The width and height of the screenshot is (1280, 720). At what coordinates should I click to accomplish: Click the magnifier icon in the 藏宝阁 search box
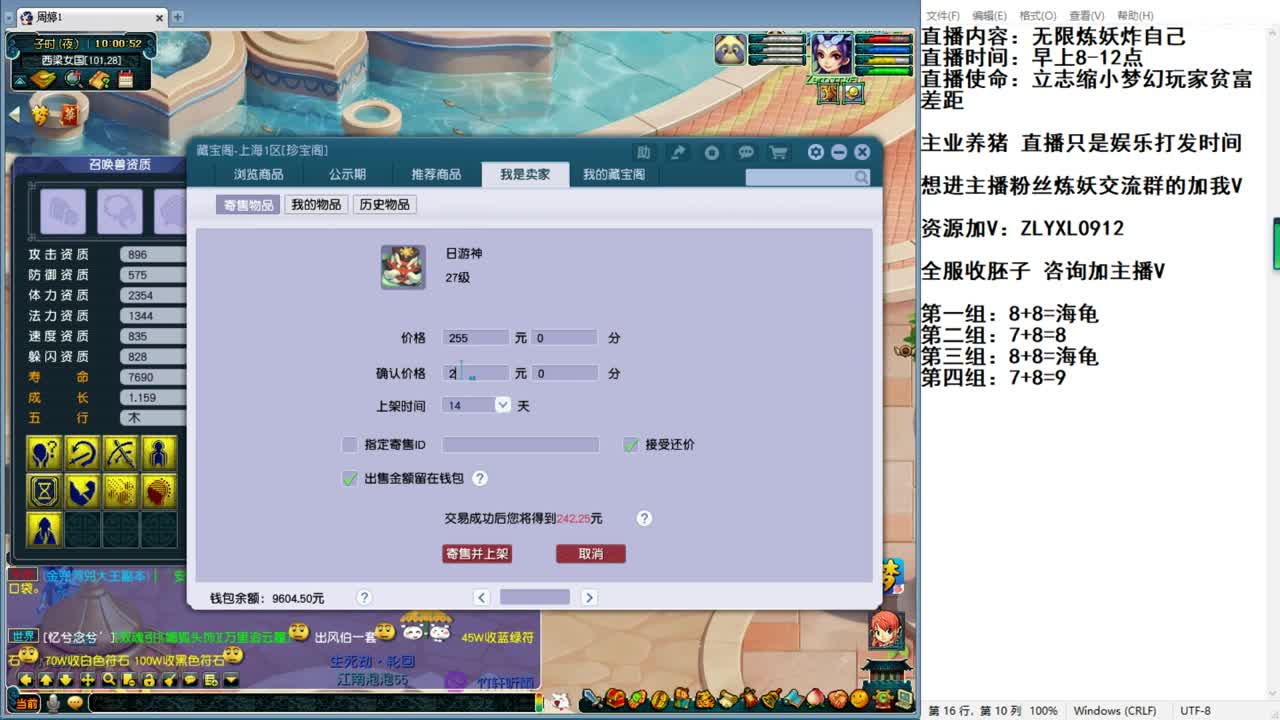[x=861, y=177]
